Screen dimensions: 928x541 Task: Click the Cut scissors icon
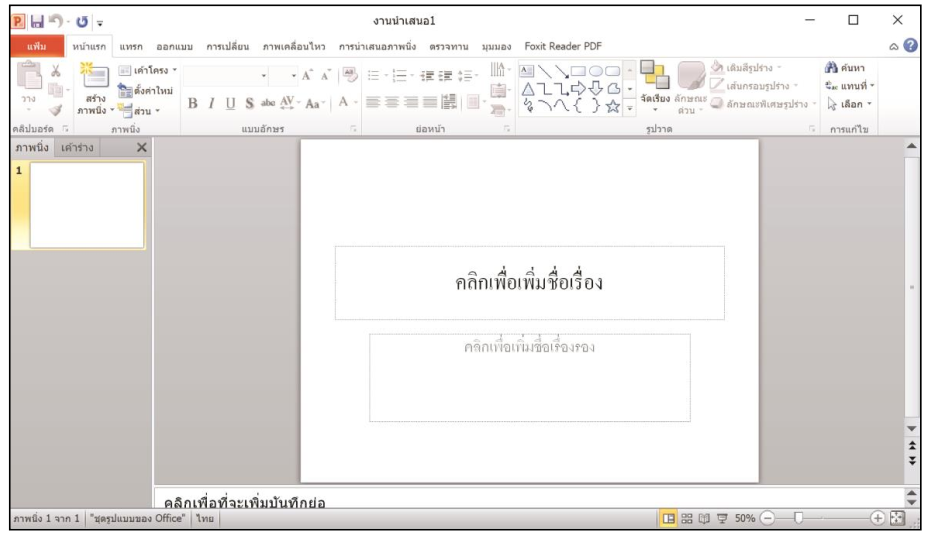tap(56, 73)
